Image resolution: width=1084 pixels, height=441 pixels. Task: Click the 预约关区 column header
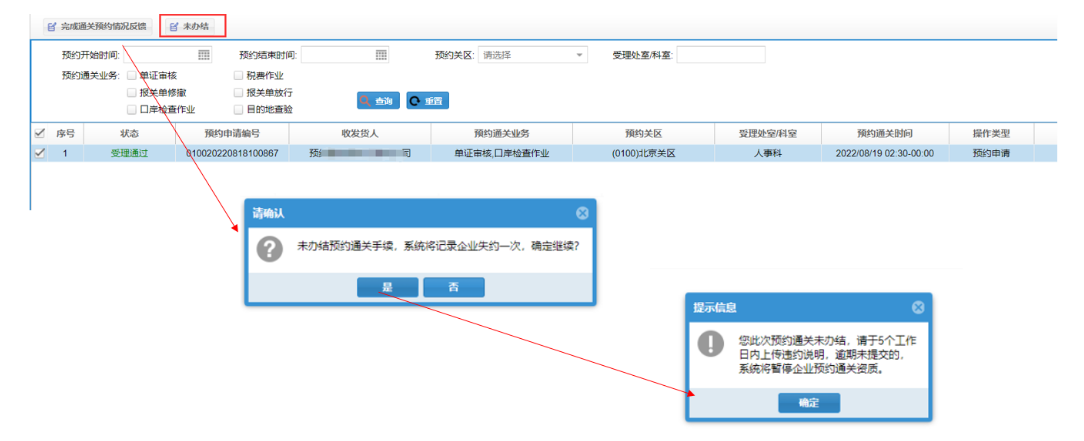click(644, 133)
